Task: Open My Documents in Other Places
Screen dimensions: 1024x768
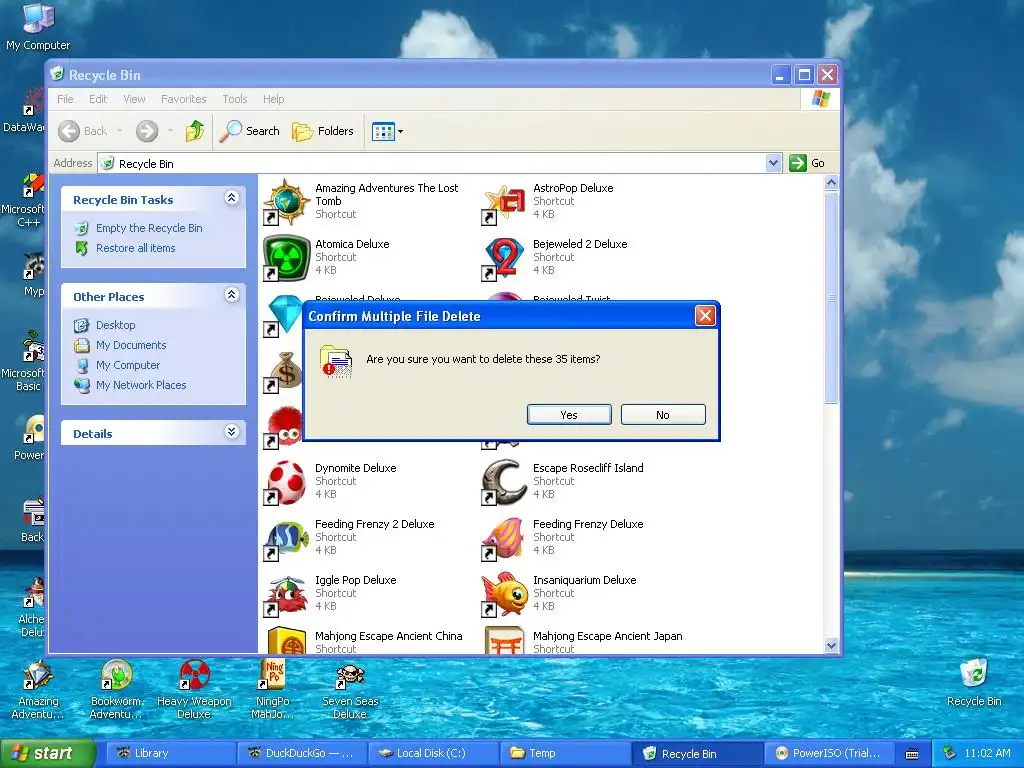Action: (131, 345)
